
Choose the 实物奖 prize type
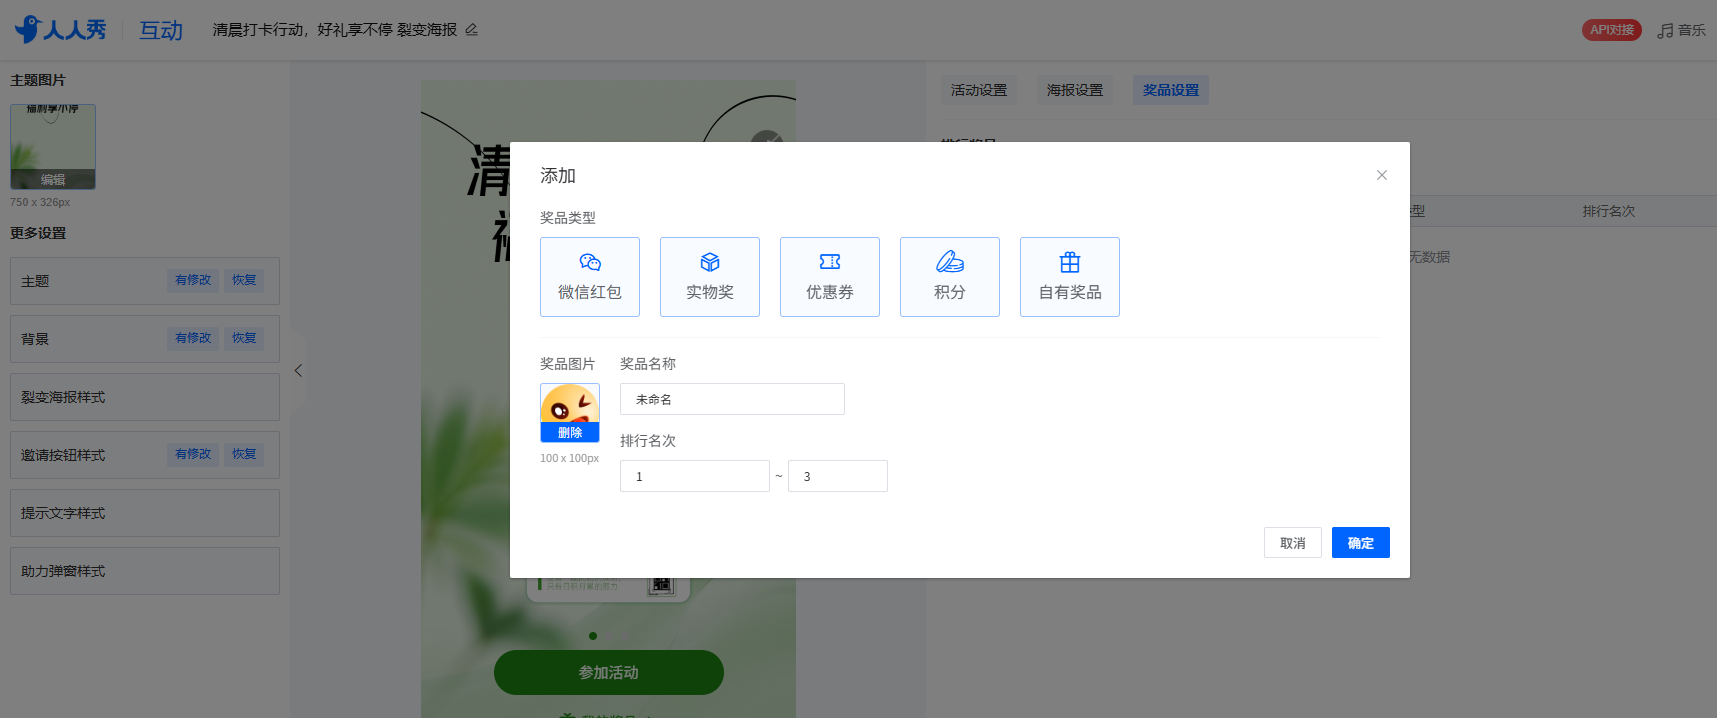click(710, 277)
